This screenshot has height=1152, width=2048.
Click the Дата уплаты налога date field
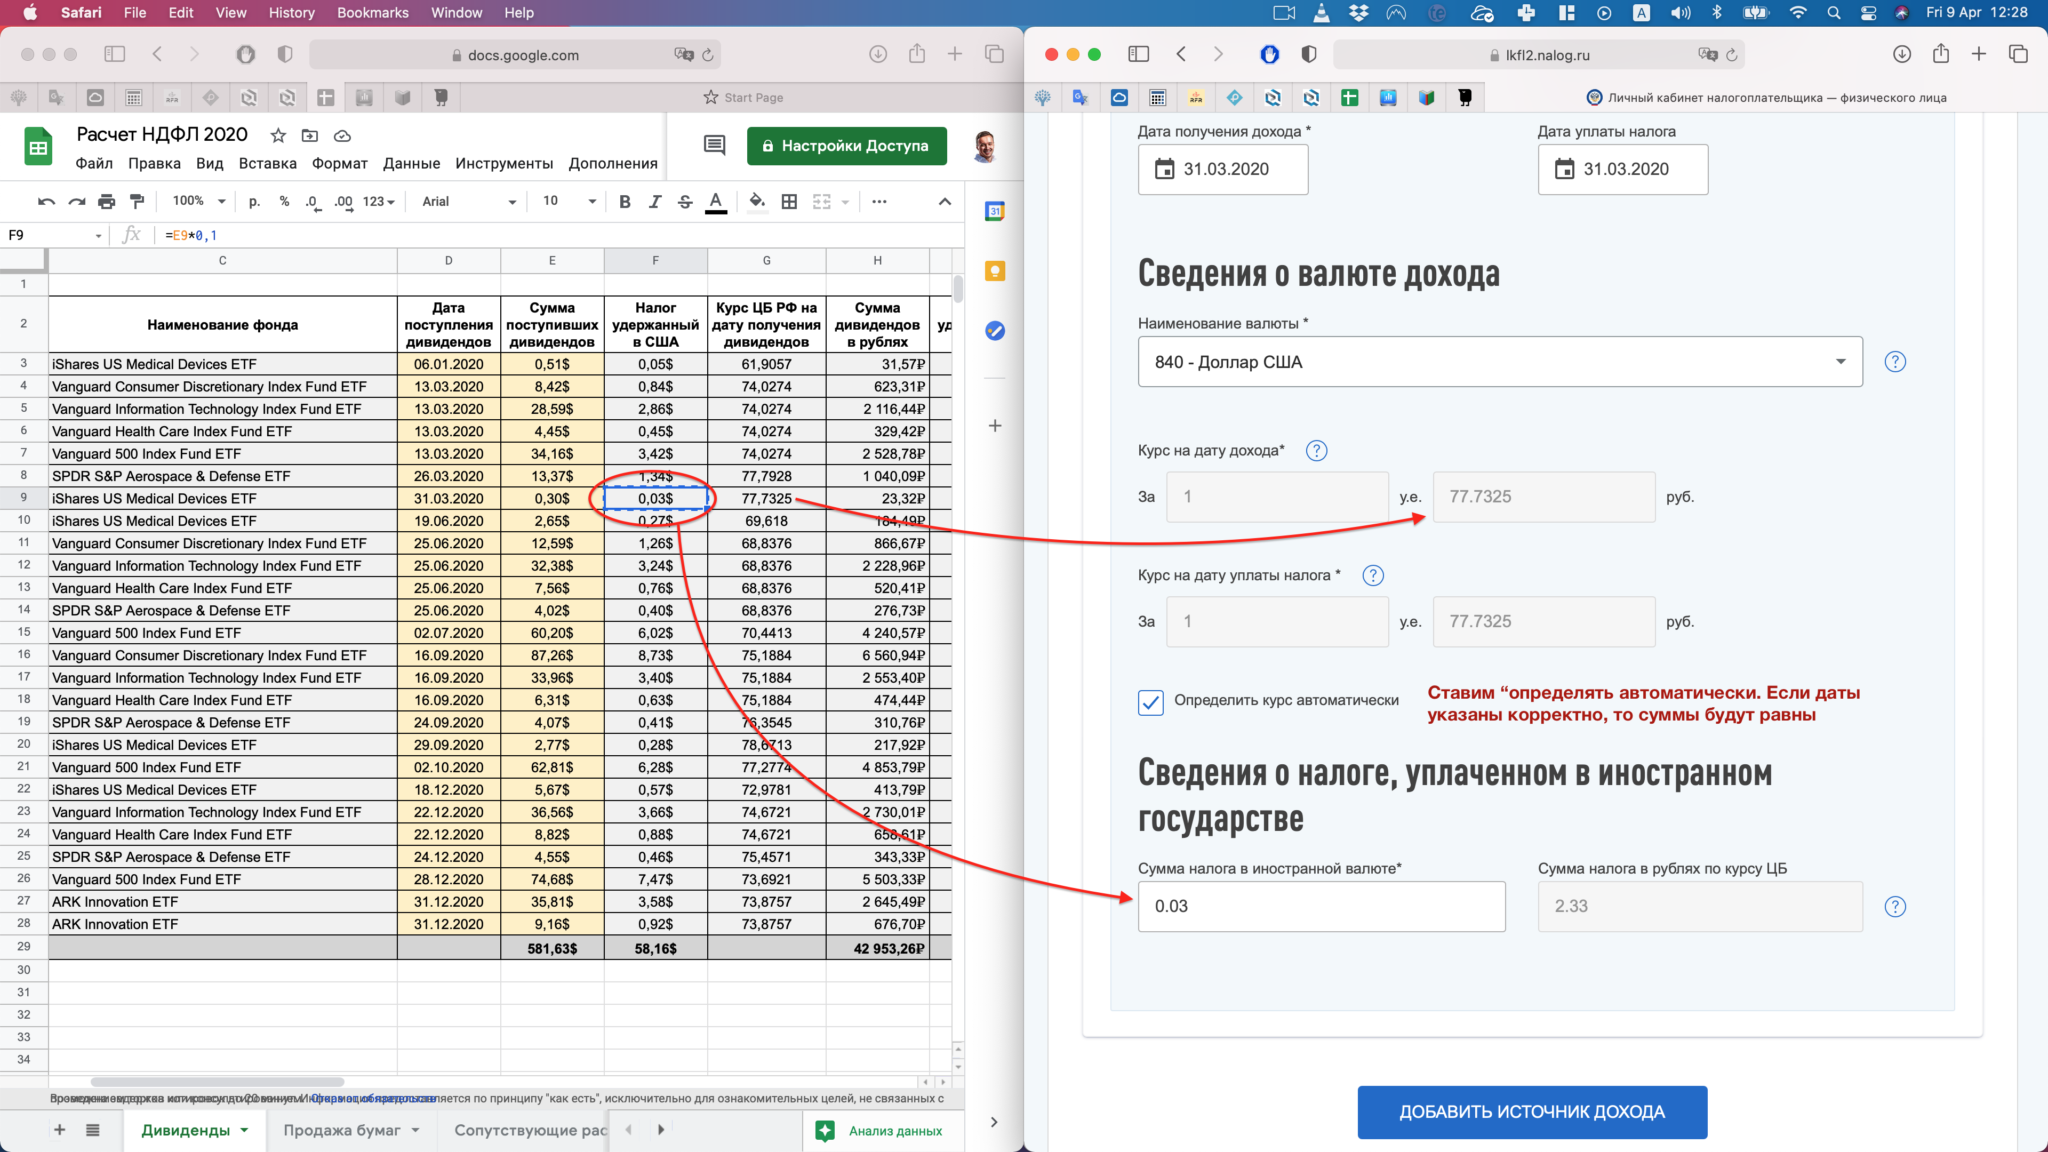1623,170
